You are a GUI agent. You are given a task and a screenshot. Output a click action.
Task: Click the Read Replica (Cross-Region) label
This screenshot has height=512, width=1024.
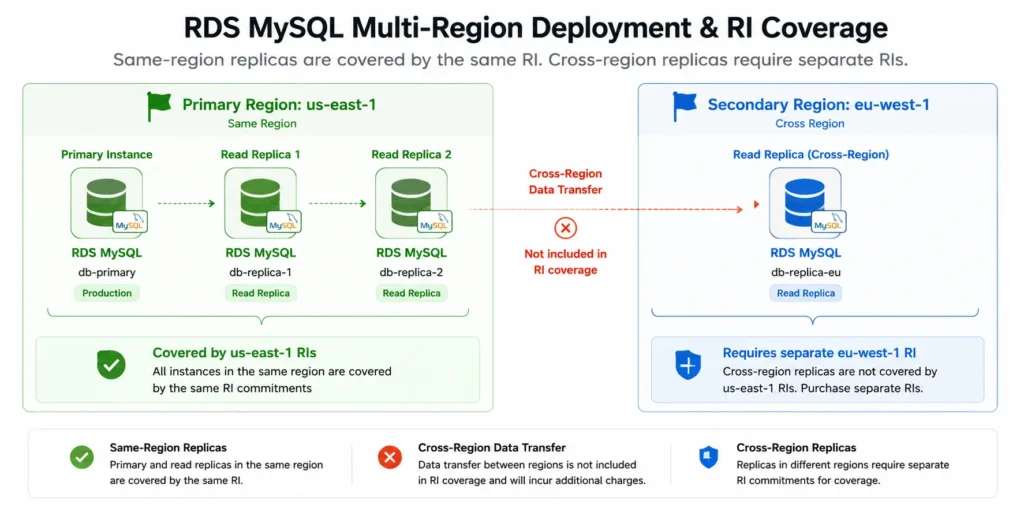click(810, 155)
